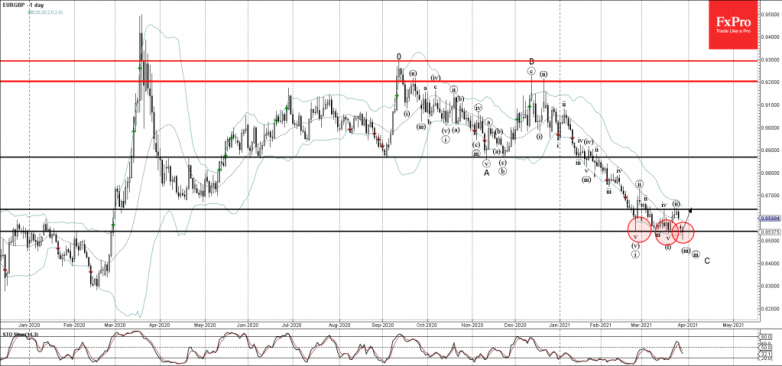Screen dimensions: 782x366
Task: Click the 0.87000 price axis label
Action: tap(770, 195)
